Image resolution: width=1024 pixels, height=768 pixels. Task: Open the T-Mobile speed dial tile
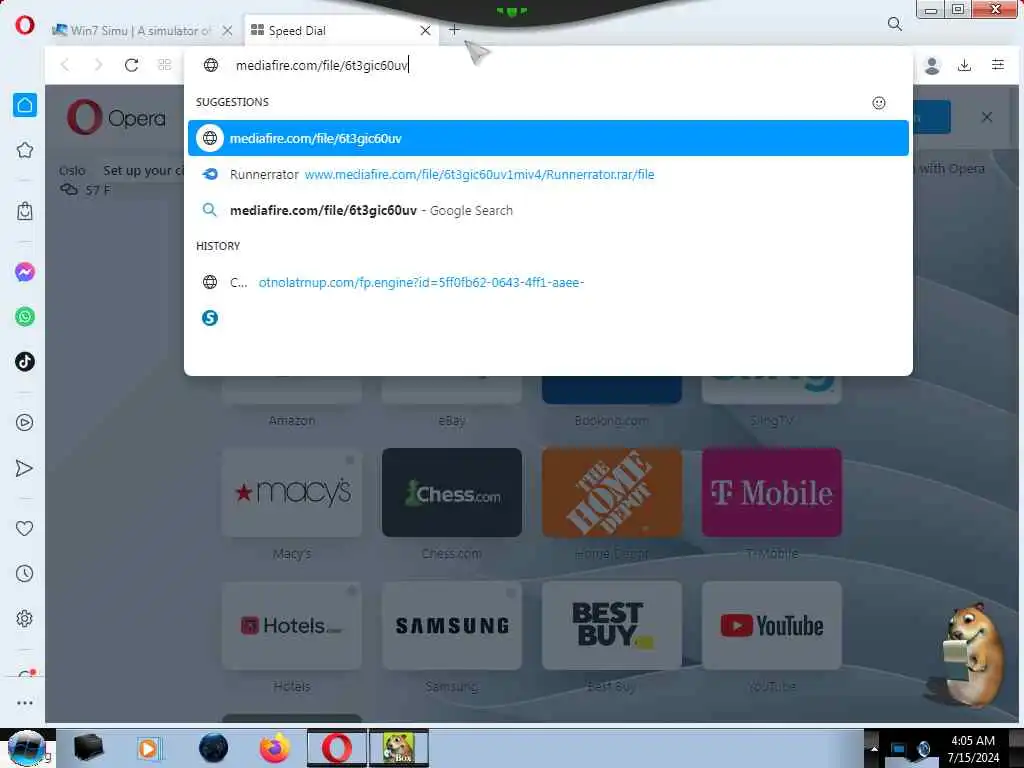(772, 492)
